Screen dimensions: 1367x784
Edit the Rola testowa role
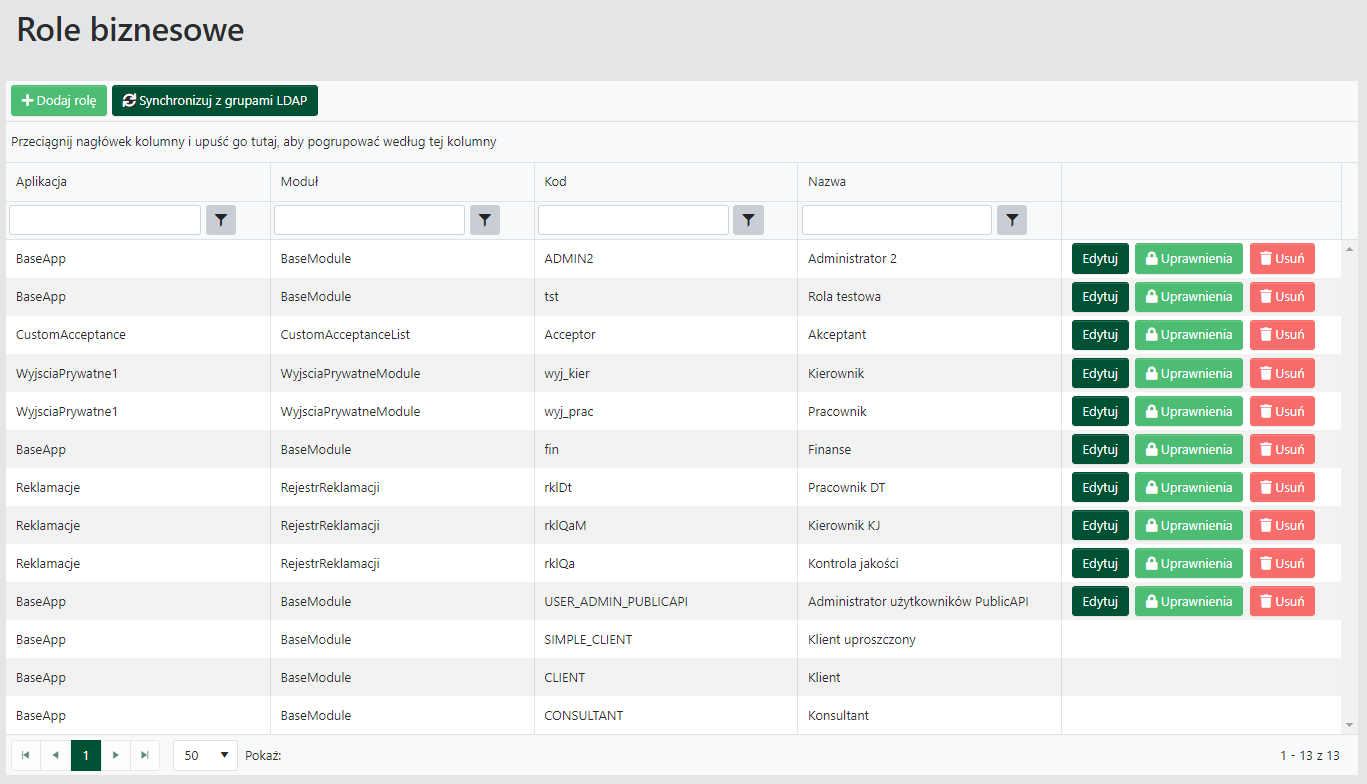1100,297
